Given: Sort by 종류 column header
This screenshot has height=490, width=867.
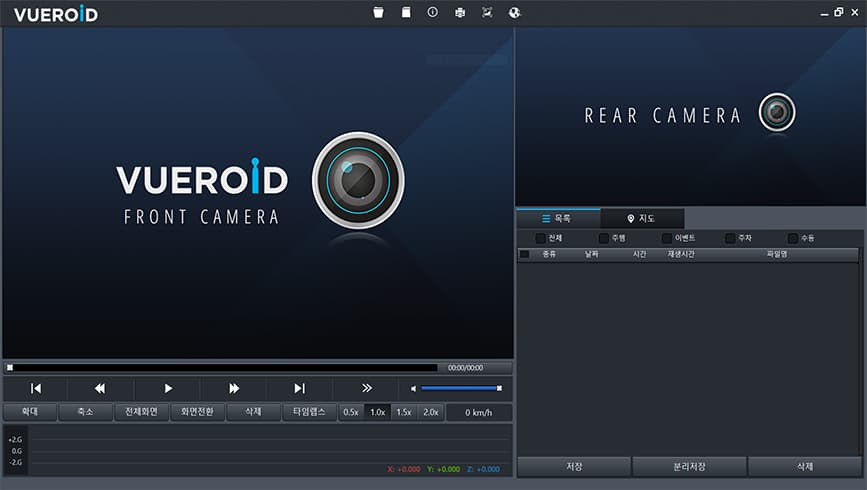Looking at the screenshot, I should click(x=549, y=254).
